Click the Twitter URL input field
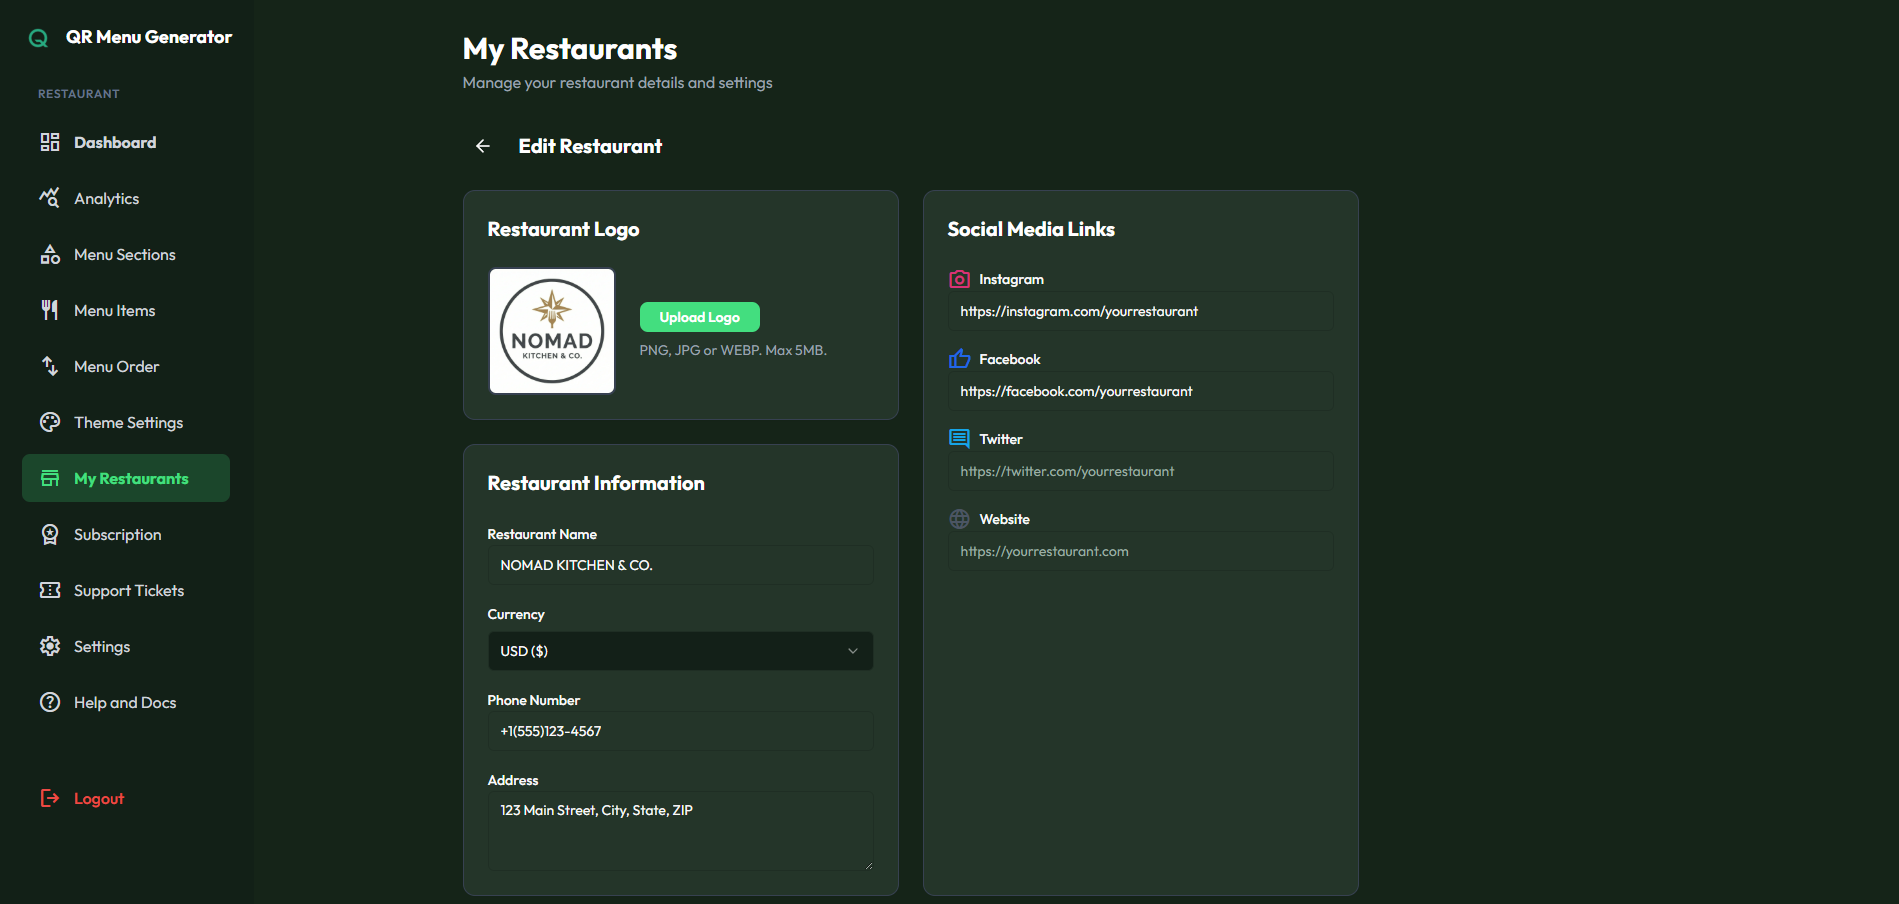This screenshot has height=904, width=1899. click(x=1139, y=470)
